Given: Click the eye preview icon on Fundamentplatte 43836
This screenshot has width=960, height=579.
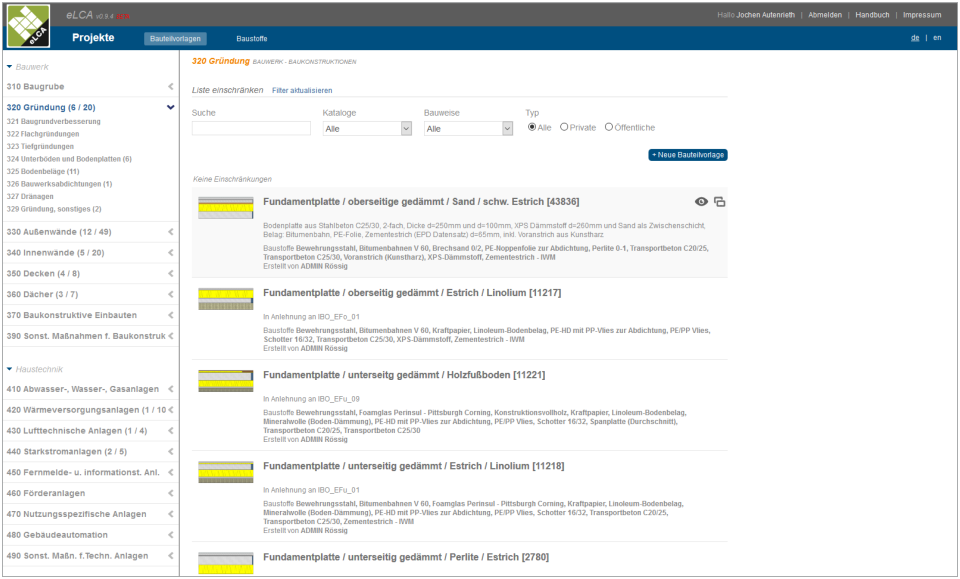Looking at the screenshot, I should click(700, 202).
